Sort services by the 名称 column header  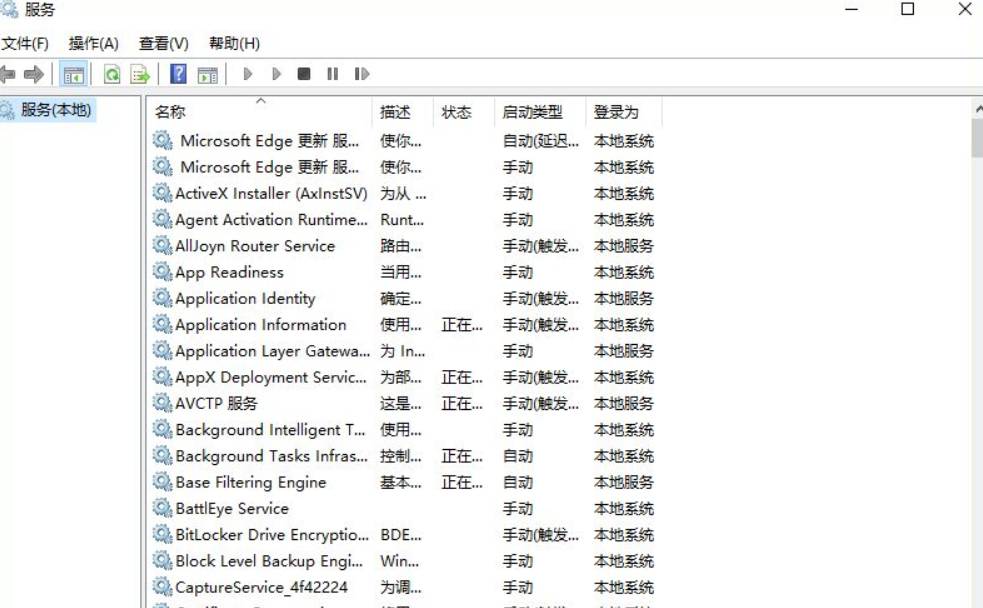[170, 112]
